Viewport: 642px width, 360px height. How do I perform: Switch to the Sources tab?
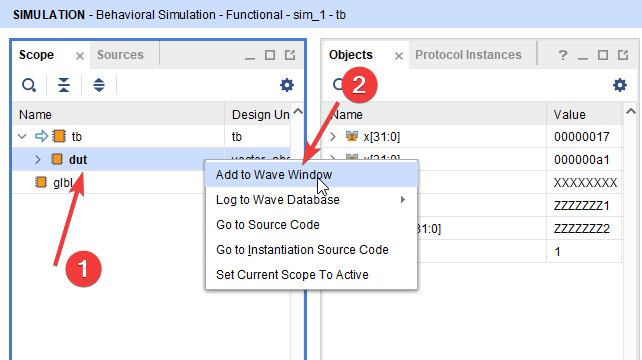click(x=120, y=55)
